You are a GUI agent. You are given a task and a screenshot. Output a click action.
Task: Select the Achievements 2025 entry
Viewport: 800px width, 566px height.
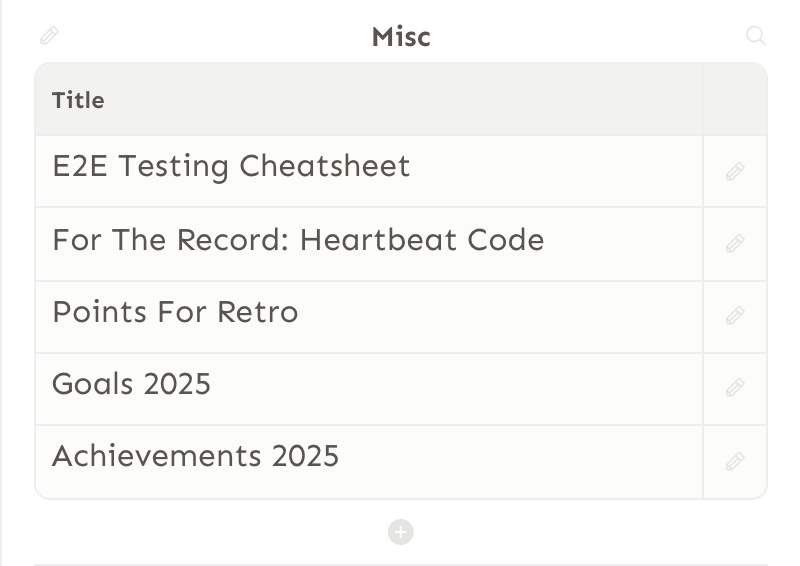[195, 456]
